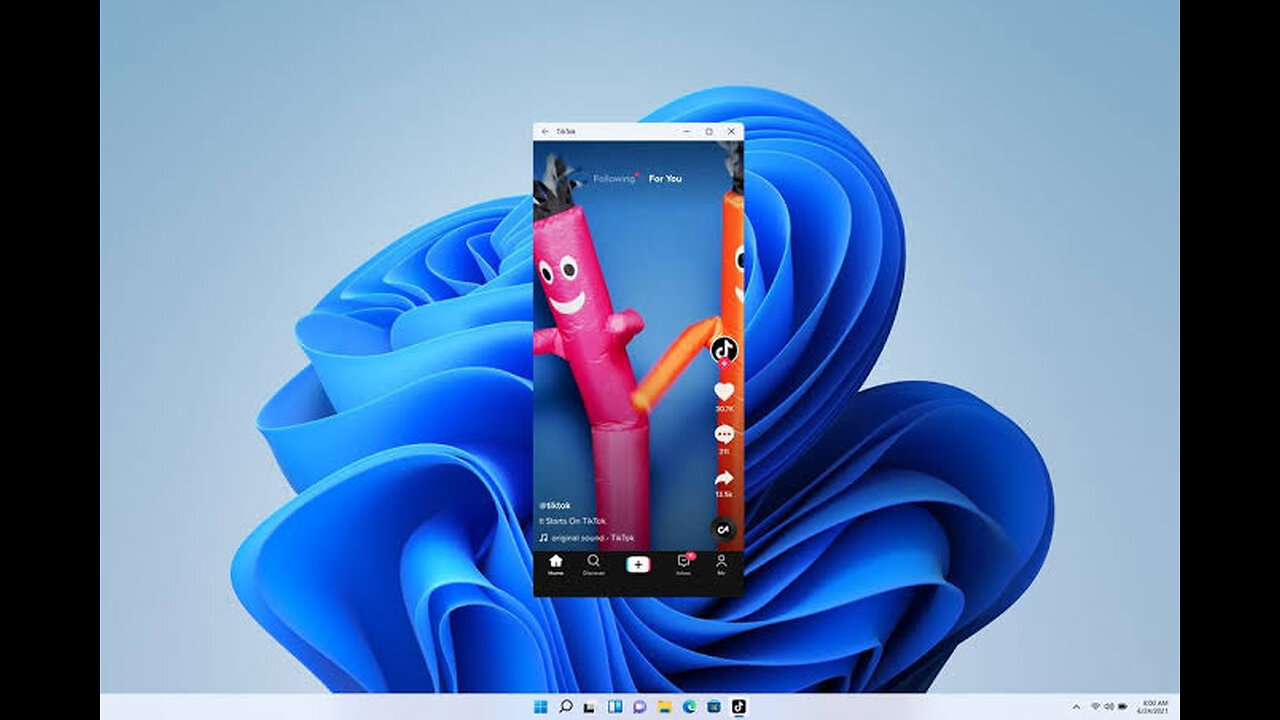Open the Windows Start menu
The image size is (1280, 720).
pos(541,707)
